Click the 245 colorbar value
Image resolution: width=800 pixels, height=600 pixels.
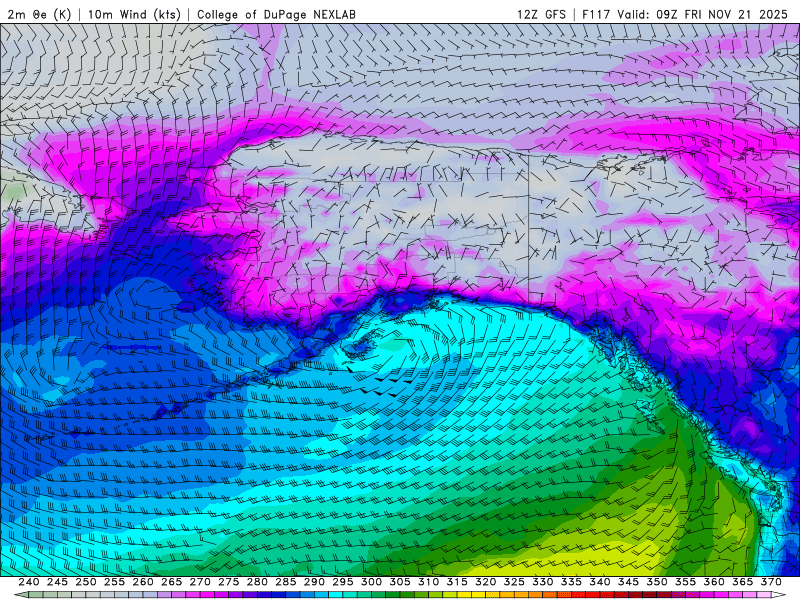click(57, 582)
